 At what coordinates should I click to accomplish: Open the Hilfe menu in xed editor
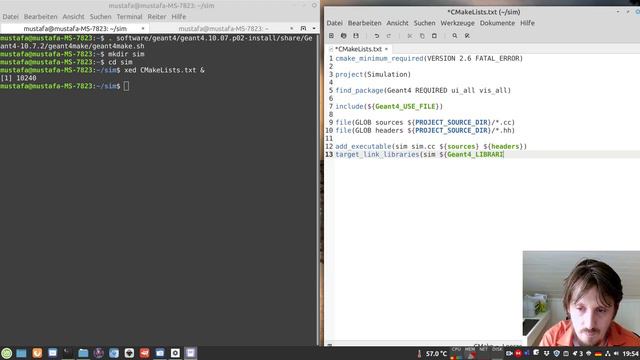pos(527,23)
